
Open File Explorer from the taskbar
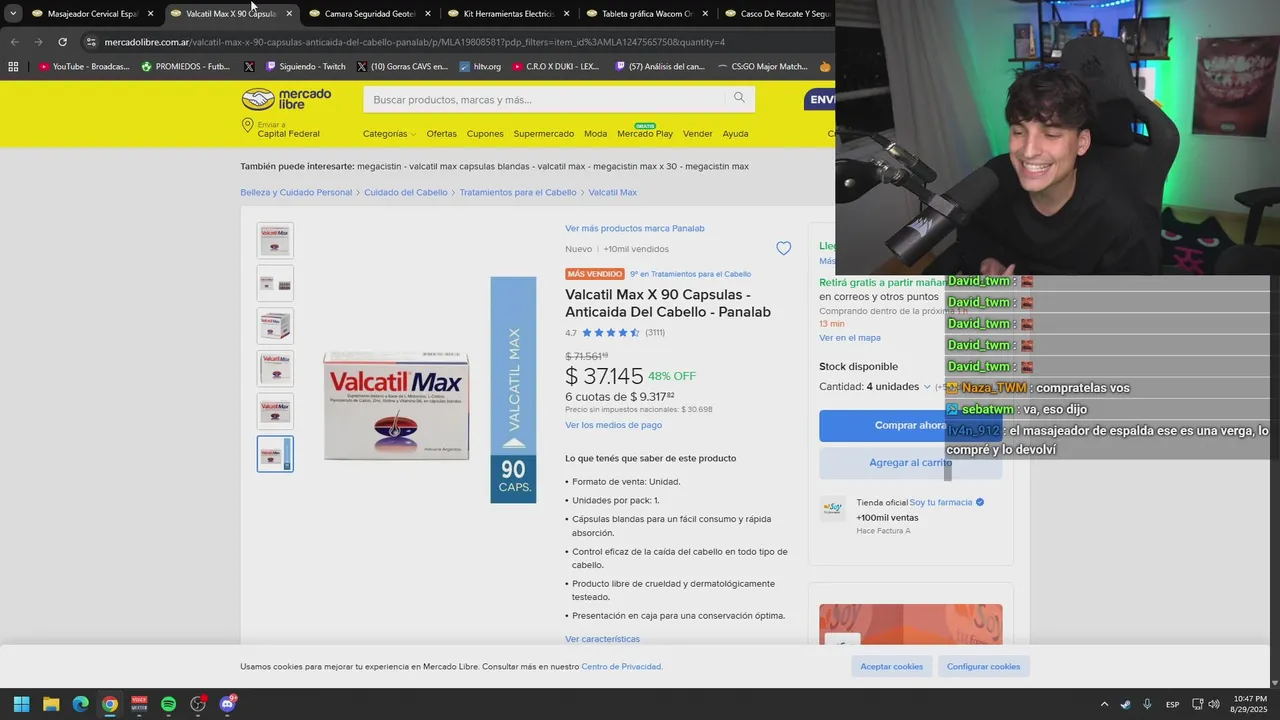pos(51,704)
